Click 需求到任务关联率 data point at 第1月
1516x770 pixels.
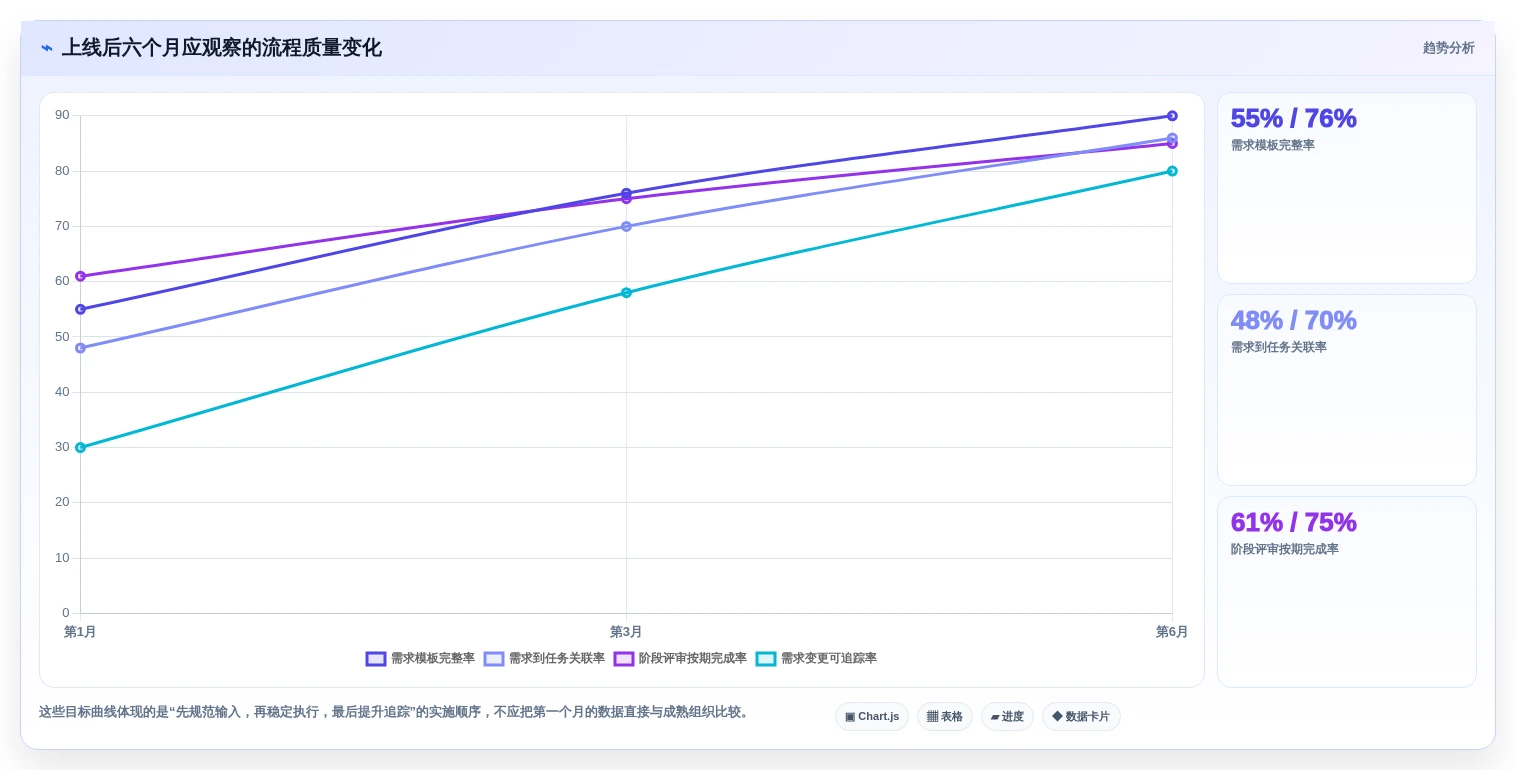(x=80, y=348)
